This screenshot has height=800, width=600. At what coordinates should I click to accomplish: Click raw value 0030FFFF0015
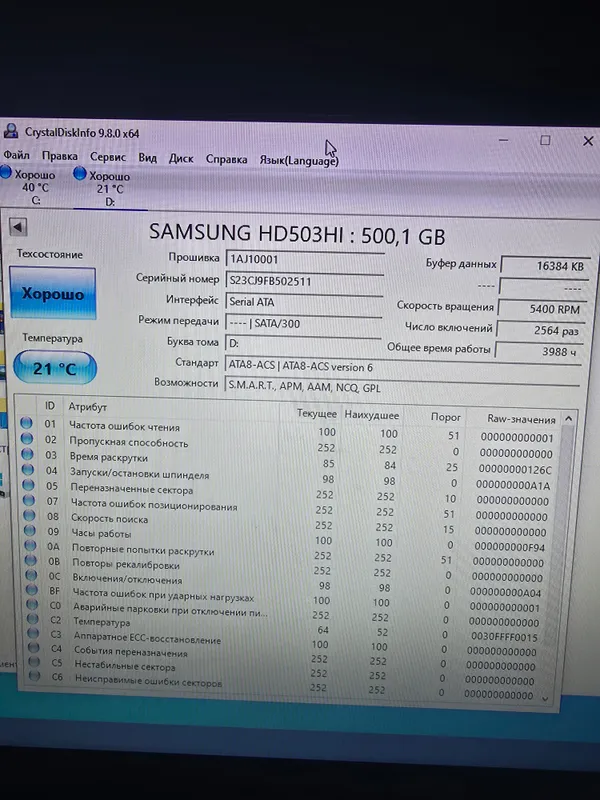tap(504, 637)
